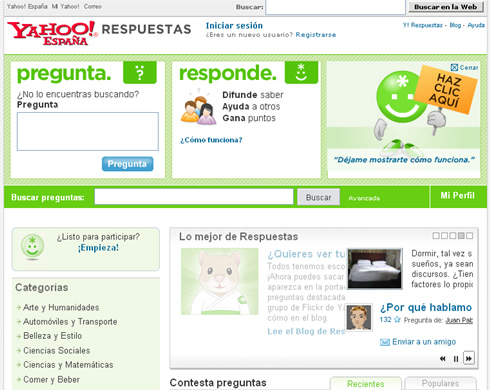Go to previous slide with rewind button
This screenshot has height=390, width=490.
point(443,359)
